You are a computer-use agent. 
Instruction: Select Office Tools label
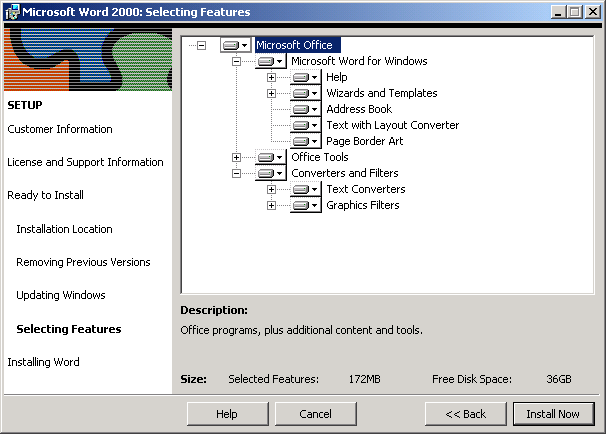tap(320, 157)
